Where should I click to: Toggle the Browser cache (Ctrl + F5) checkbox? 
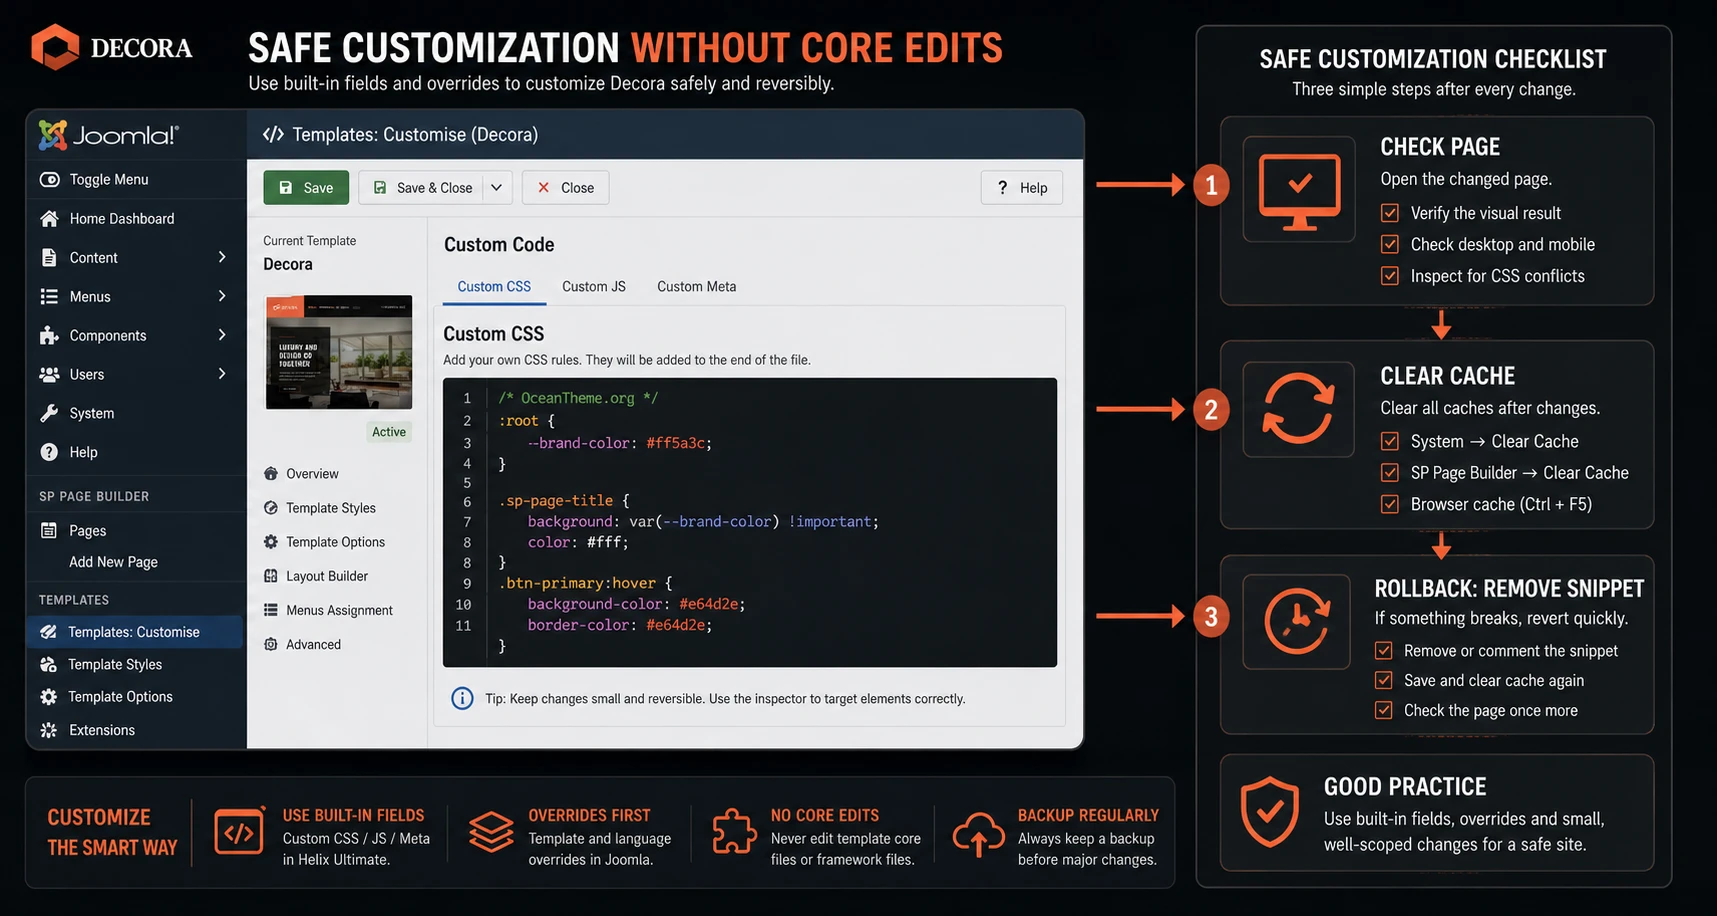(x=1390, y=504)
